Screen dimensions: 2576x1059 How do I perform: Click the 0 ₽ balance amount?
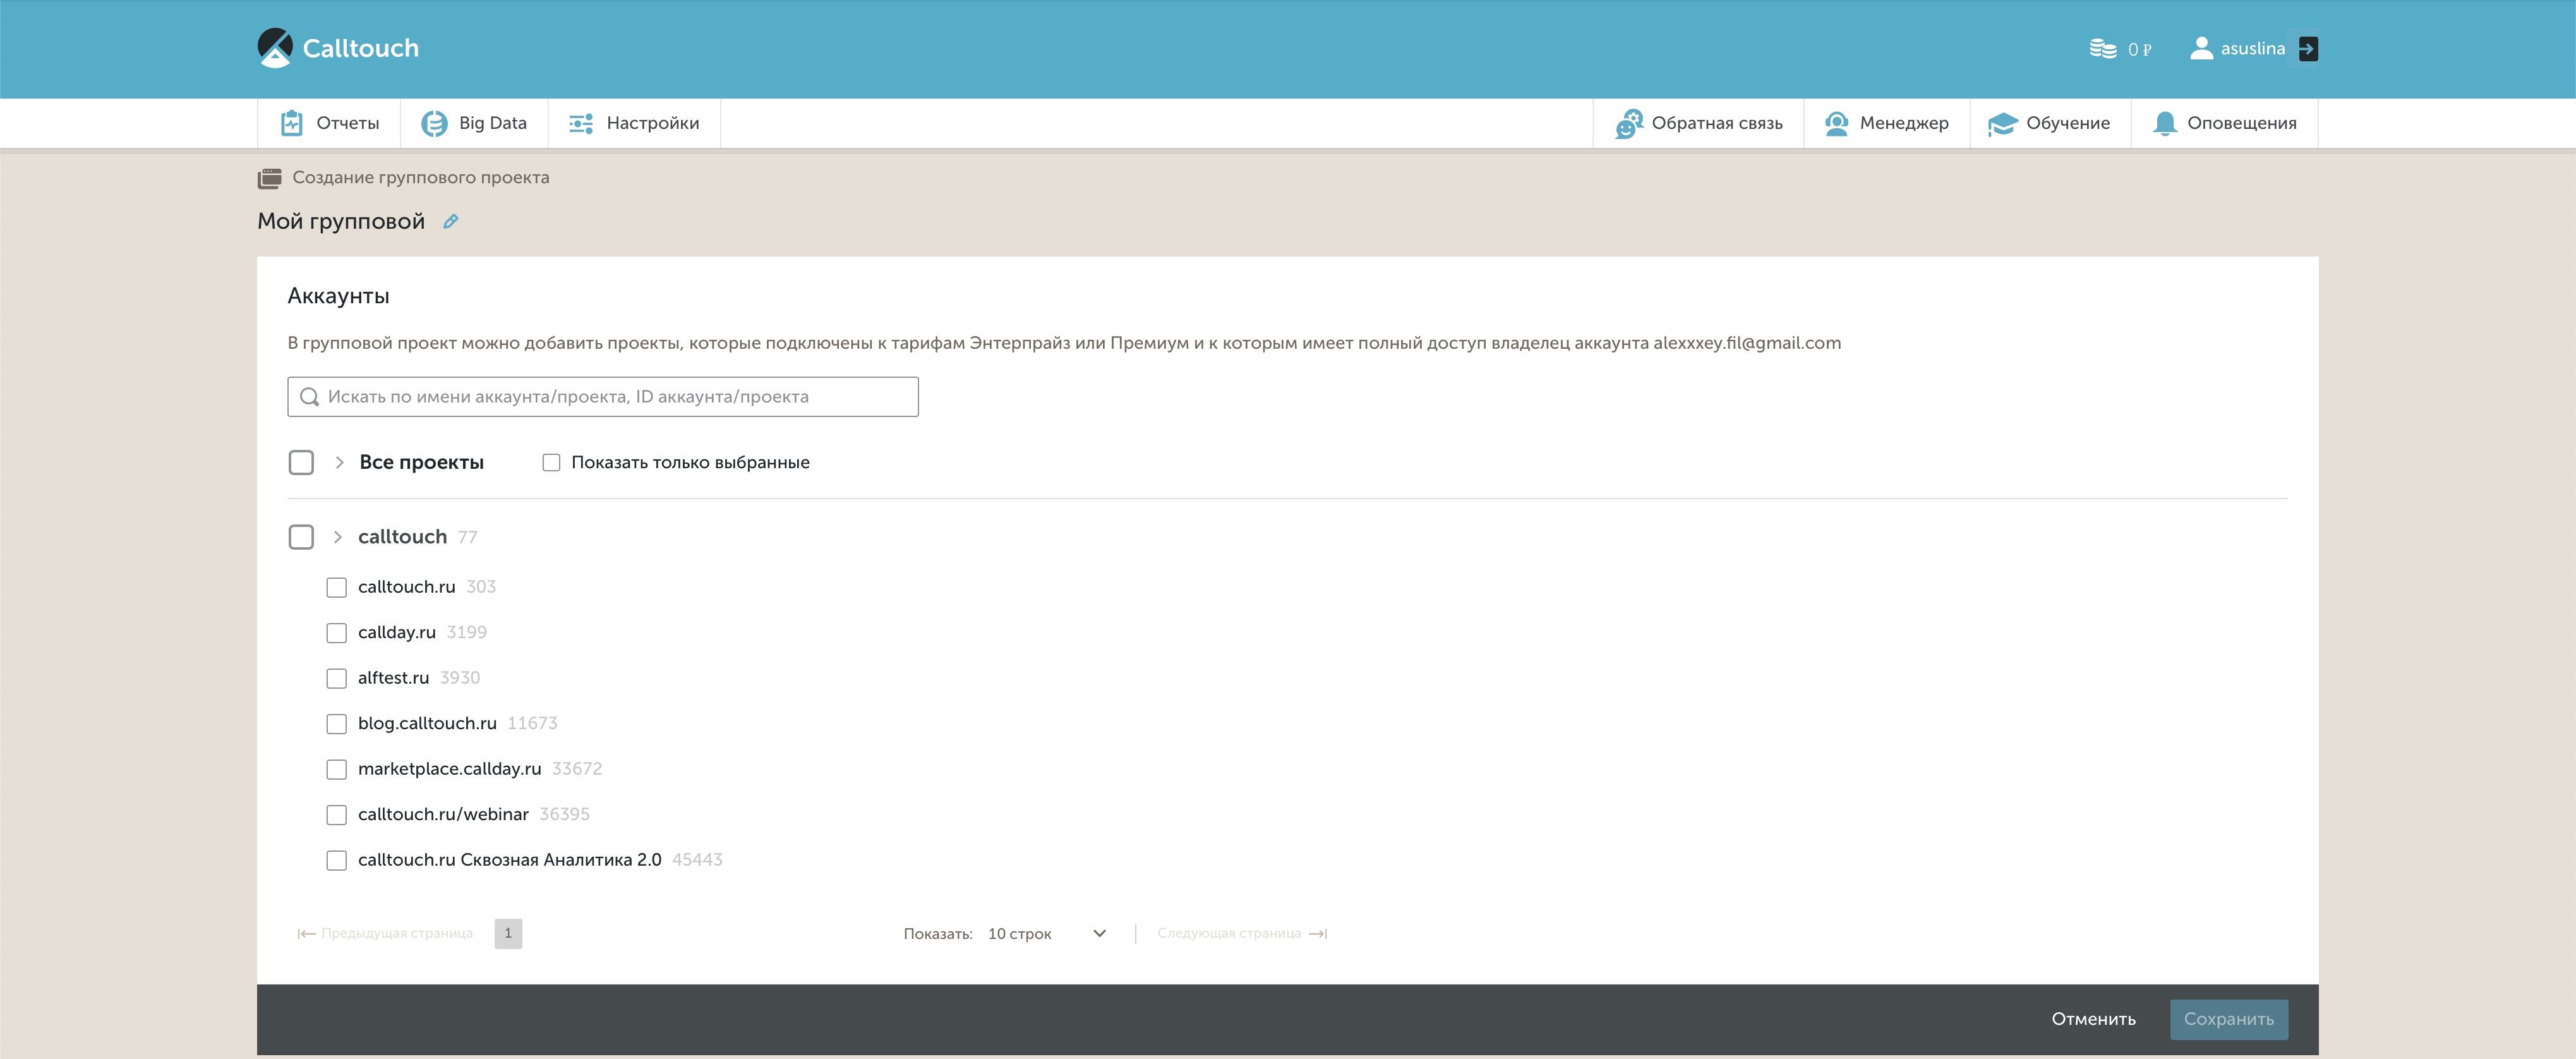coord(2139,49)
